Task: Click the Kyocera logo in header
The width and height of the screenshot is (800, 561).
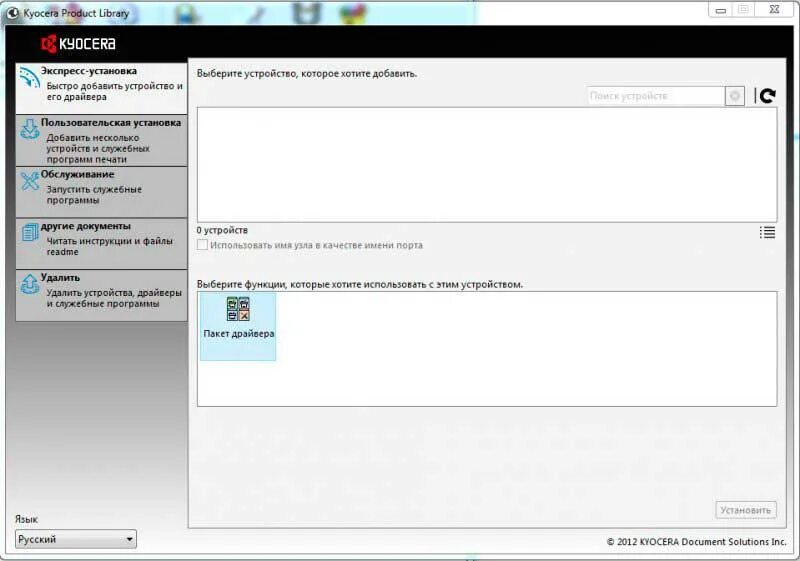Action: pyautogui.click(x=78, y=44)
